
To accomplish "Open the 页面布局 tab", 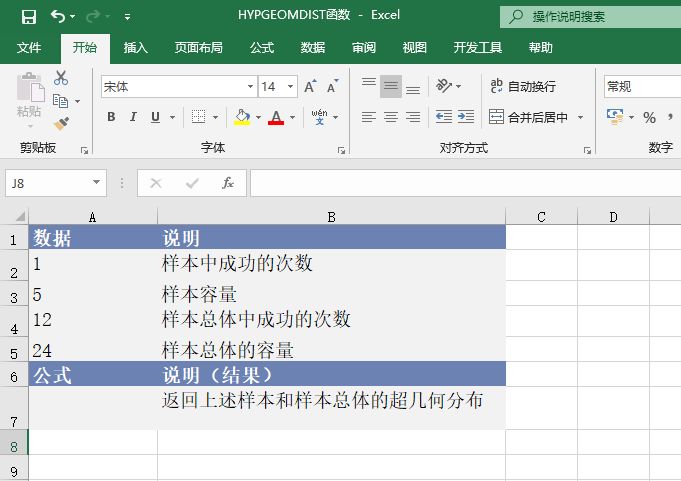I will click(x=199, y=47).
